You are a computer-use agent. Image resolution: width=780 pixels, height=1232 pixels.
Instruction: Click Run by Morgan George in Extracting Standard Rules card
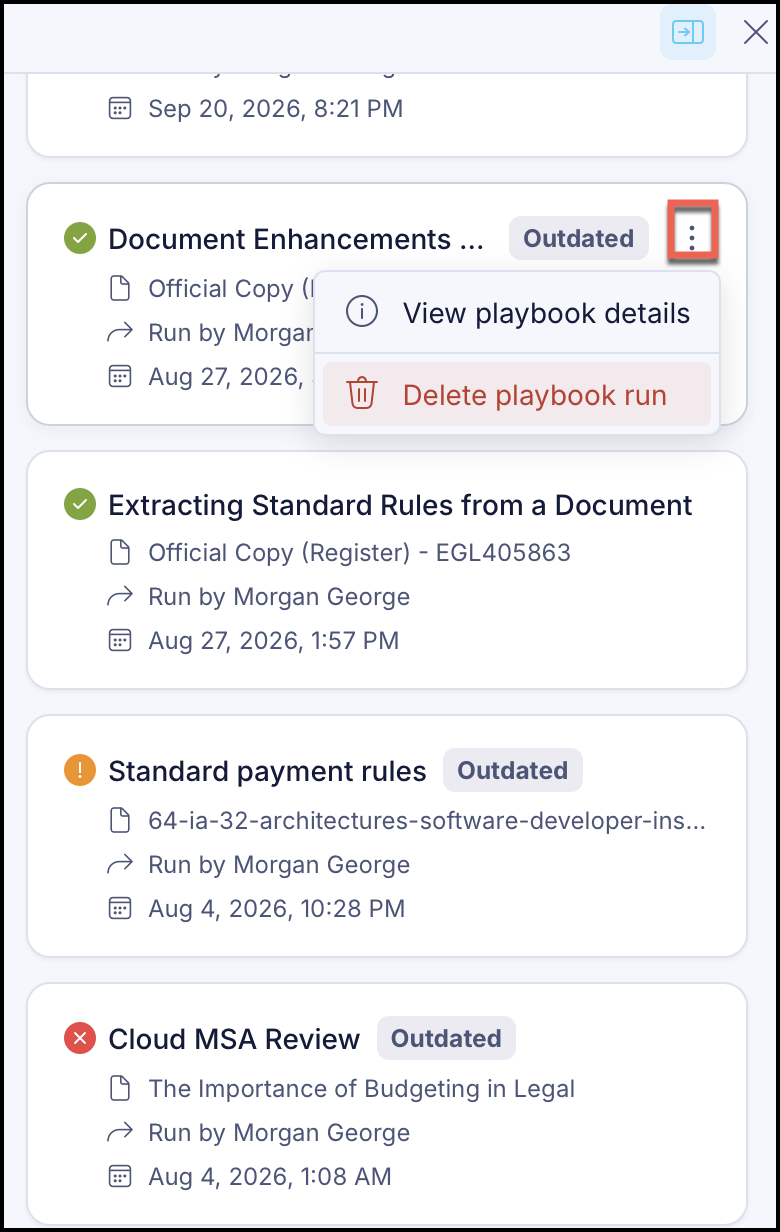(279, 597)
